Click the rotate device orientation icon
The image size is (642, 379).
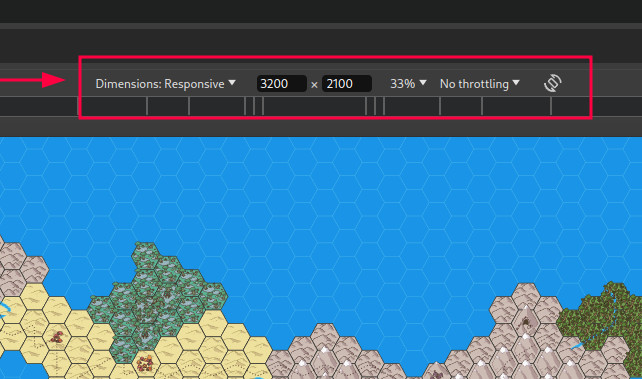[x=553, y=83]
